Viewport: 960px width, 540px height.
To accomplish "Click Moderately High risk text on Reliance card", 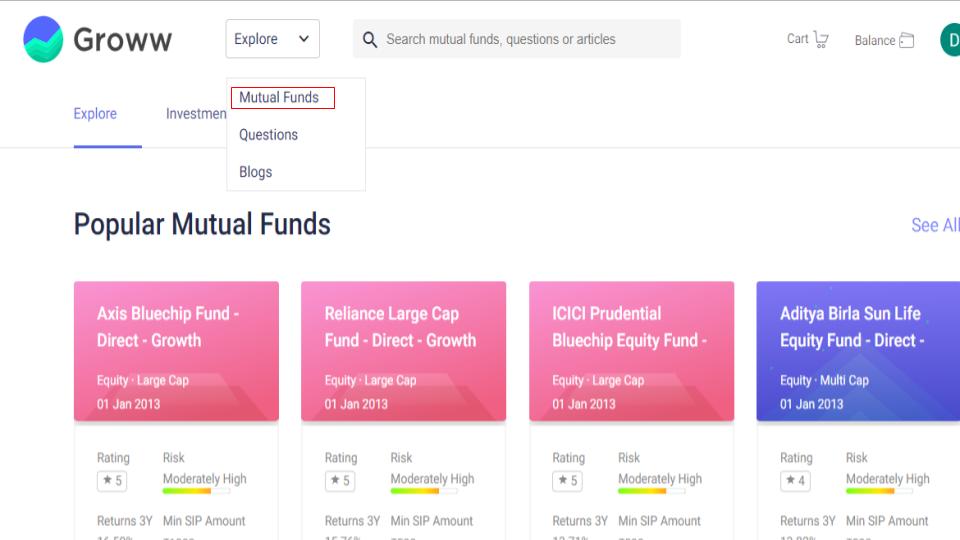I will click(x=432, y=479).
